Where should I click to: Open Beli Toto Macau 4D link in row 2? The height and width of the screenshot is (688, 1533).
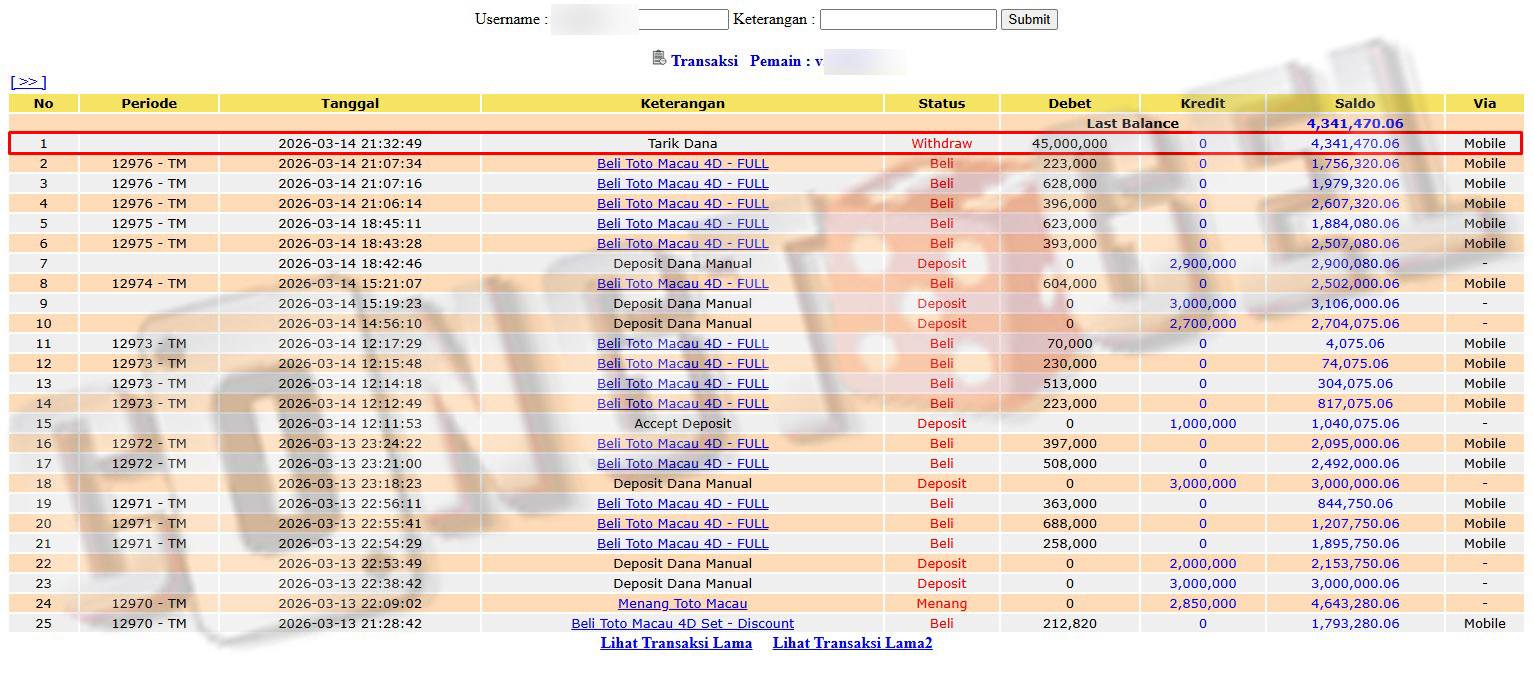[682, 164]
